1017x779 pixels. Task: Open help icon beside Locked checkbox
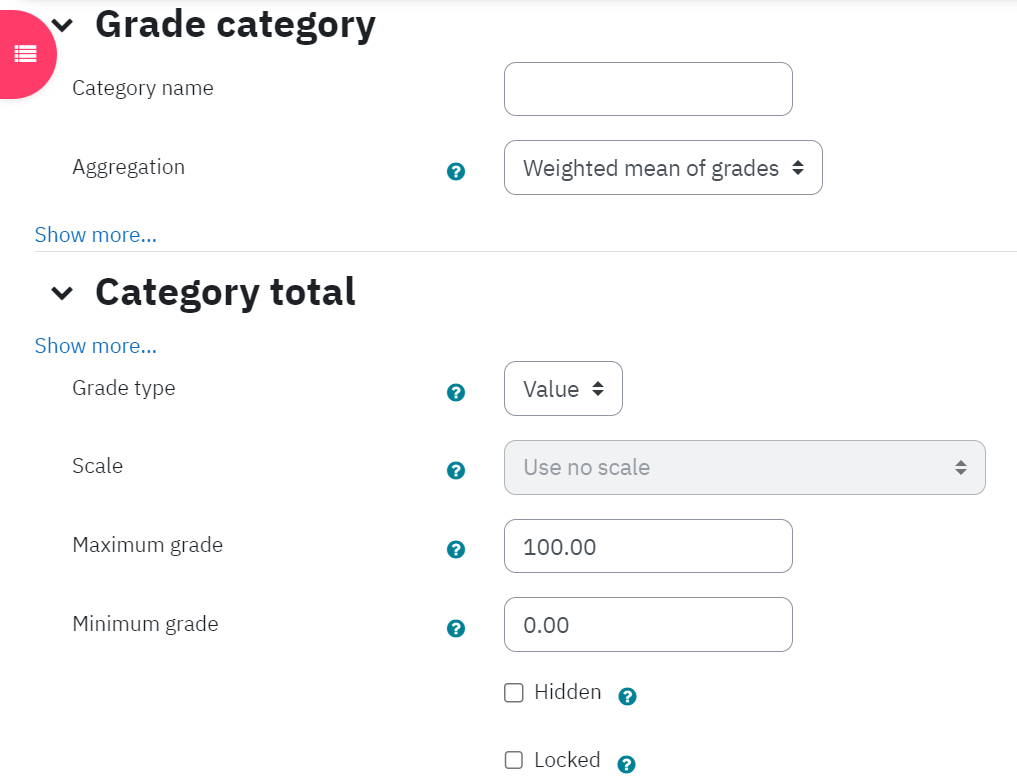click(626, 764)
